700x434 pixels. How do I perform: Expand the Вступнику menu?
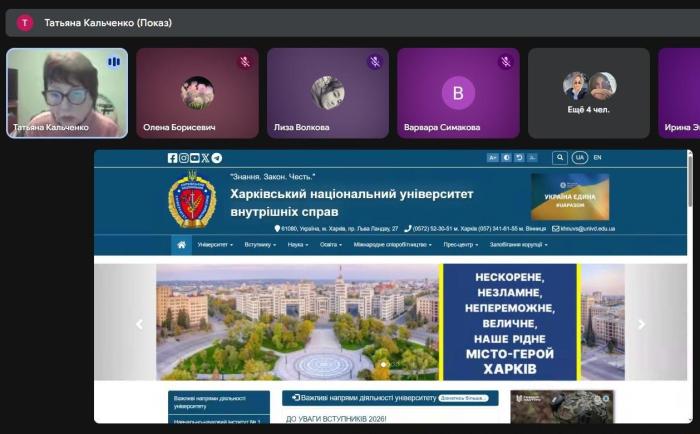260,245
